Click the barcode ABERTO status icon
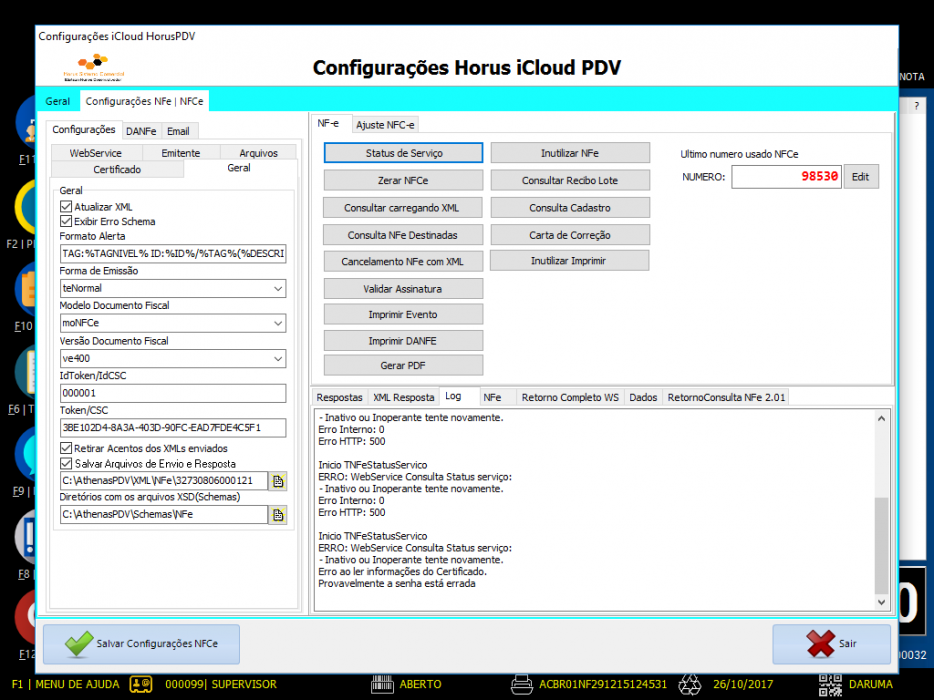 click(382, 684)
